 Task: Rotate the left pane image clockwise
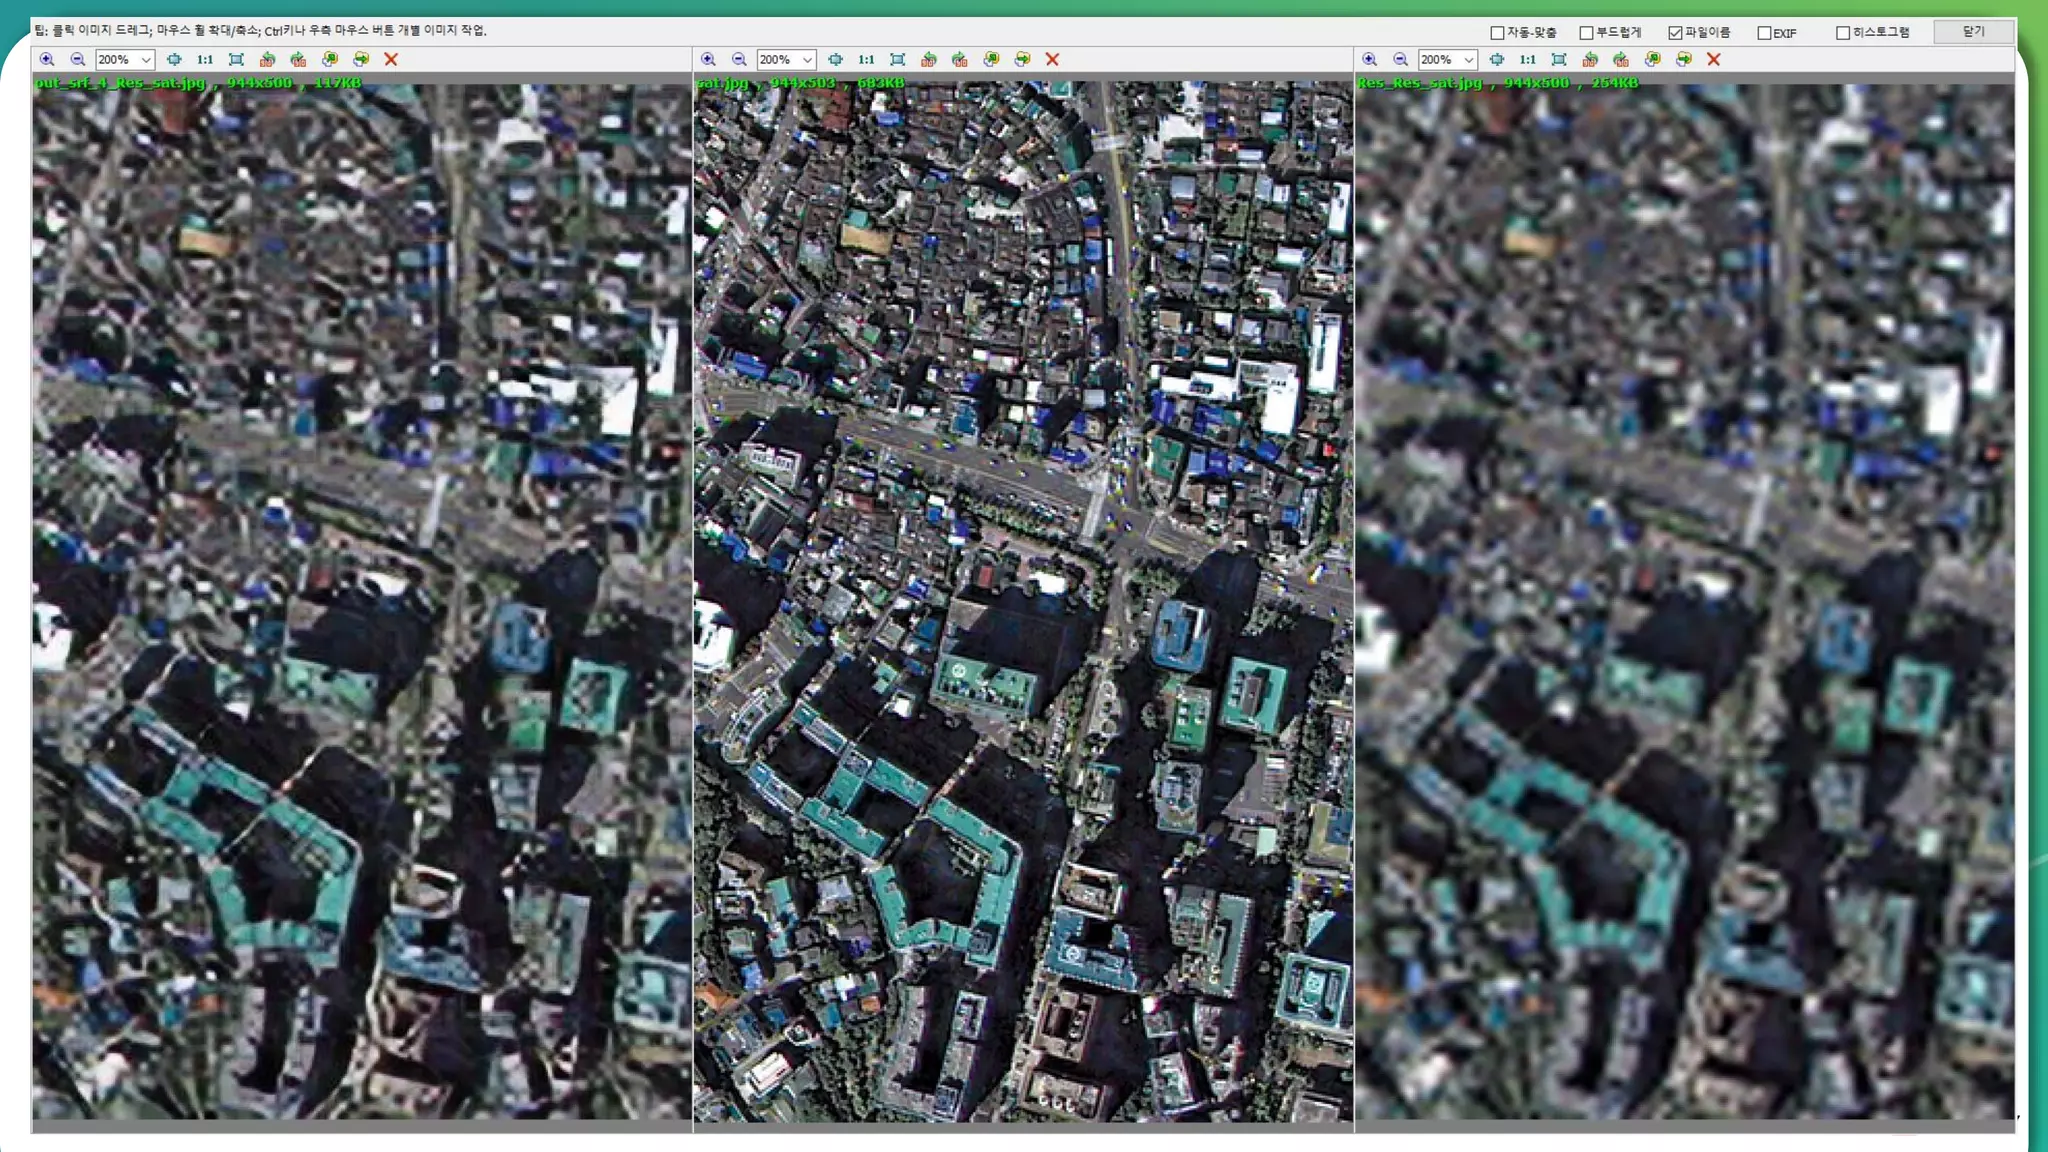coord(298,60)
